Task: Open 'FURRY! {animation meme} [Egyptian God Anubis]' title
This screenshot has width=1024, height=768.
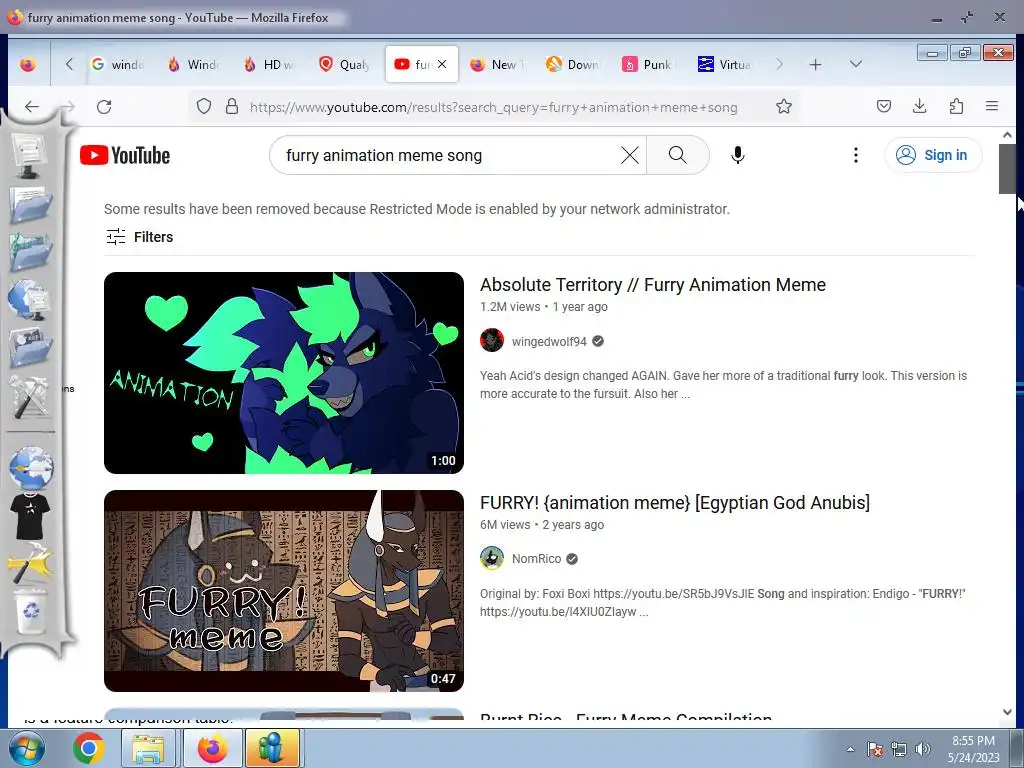Action: [x=675, y=503]
